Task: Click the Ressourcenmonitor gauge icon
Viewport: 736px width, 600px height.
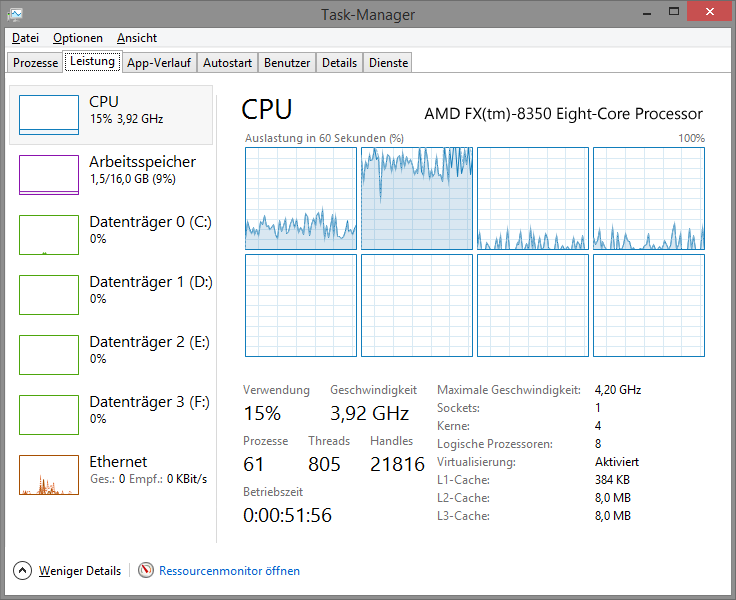Action: [146, 570]
